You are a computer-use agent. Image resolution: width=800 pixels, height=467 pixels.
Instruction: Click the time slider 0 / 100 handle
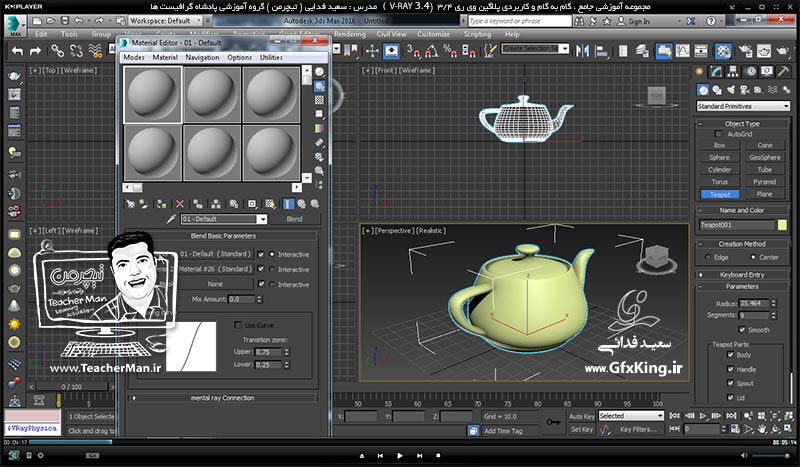[71, 387]
